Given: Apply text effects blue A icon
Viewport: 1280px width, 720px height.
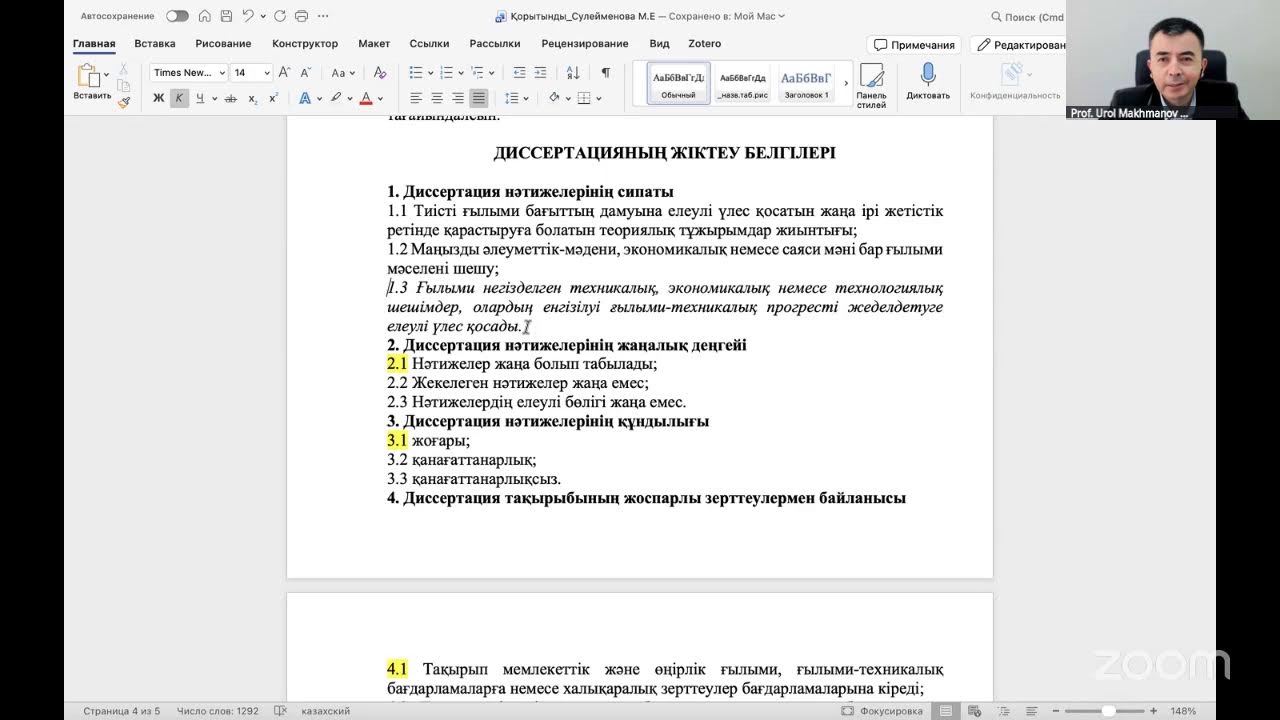Looking at the screenshot, I should pos(305,98).
